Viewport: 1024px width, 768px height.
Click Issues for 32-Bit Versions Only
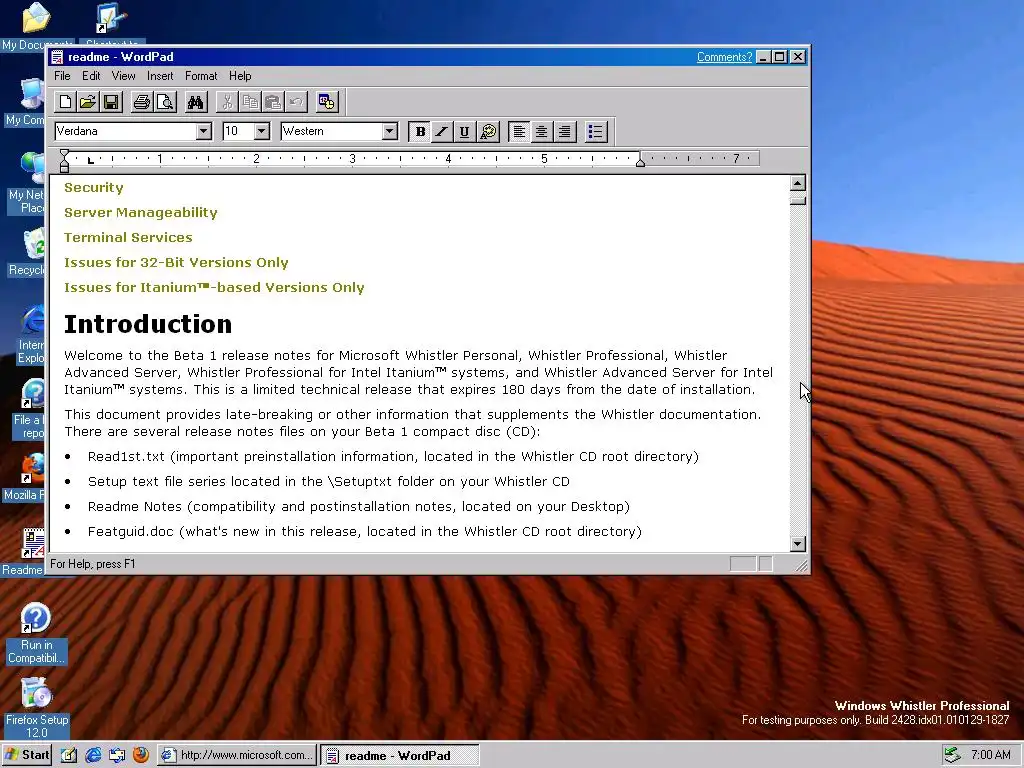point(176,263)
